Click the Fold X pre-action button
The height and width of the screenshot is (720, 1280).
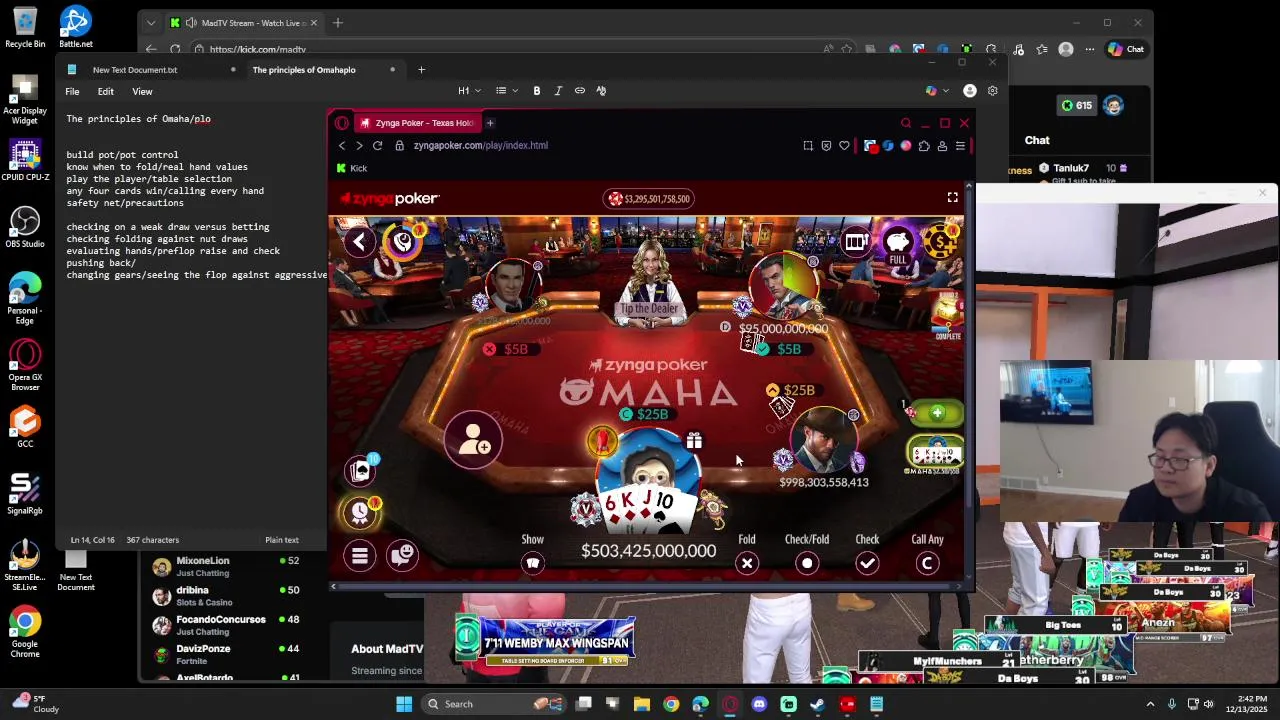[747, 563]
